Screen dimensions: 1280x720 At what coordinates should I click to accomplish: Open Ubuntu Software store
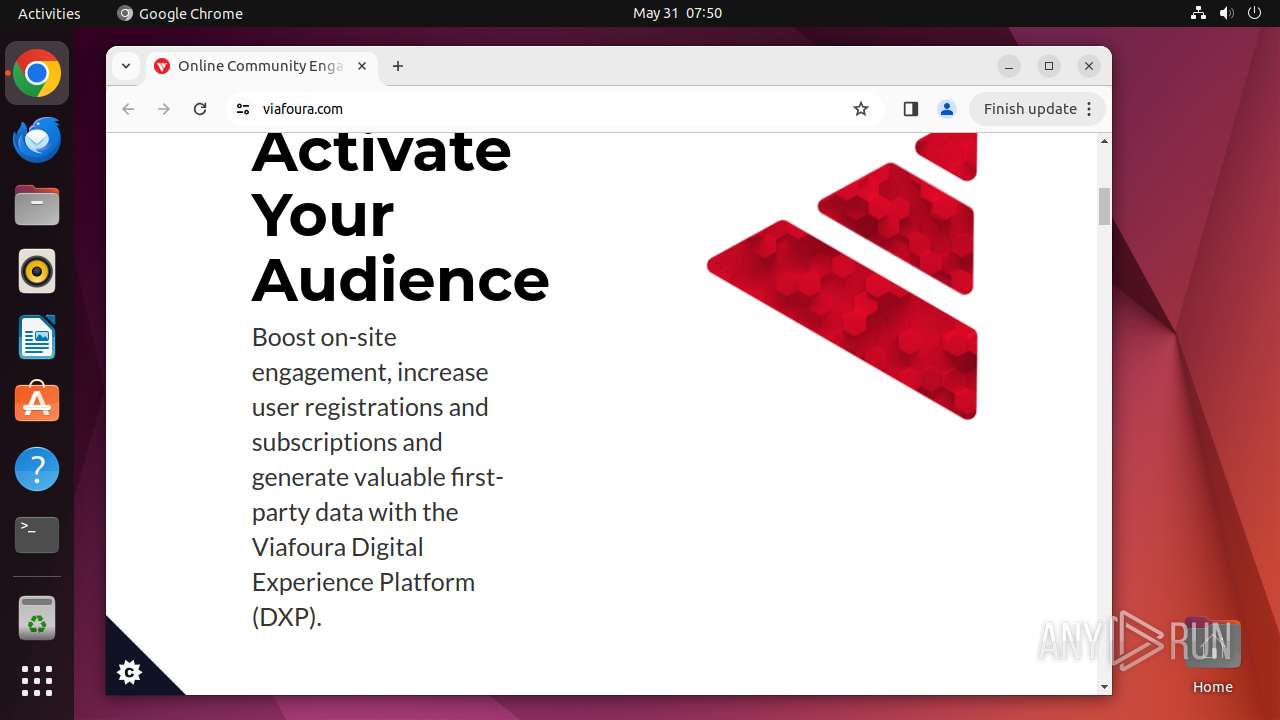coord(37,403)
